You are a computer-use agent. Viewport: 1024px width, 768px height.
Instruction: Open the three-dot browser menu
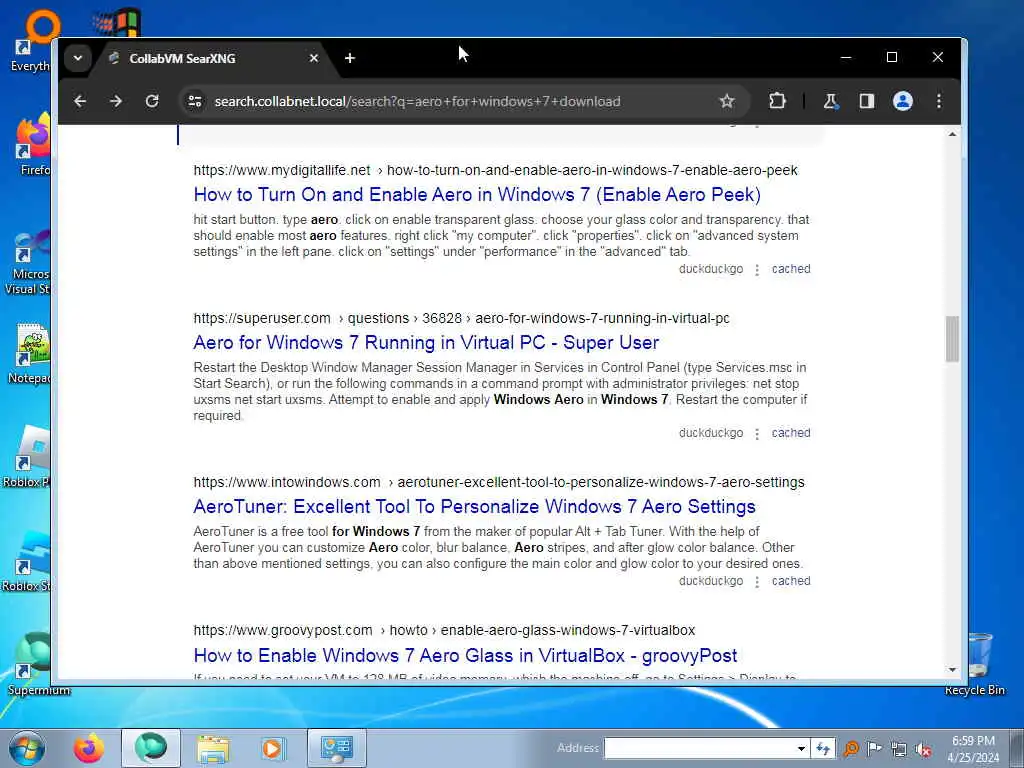939,101
